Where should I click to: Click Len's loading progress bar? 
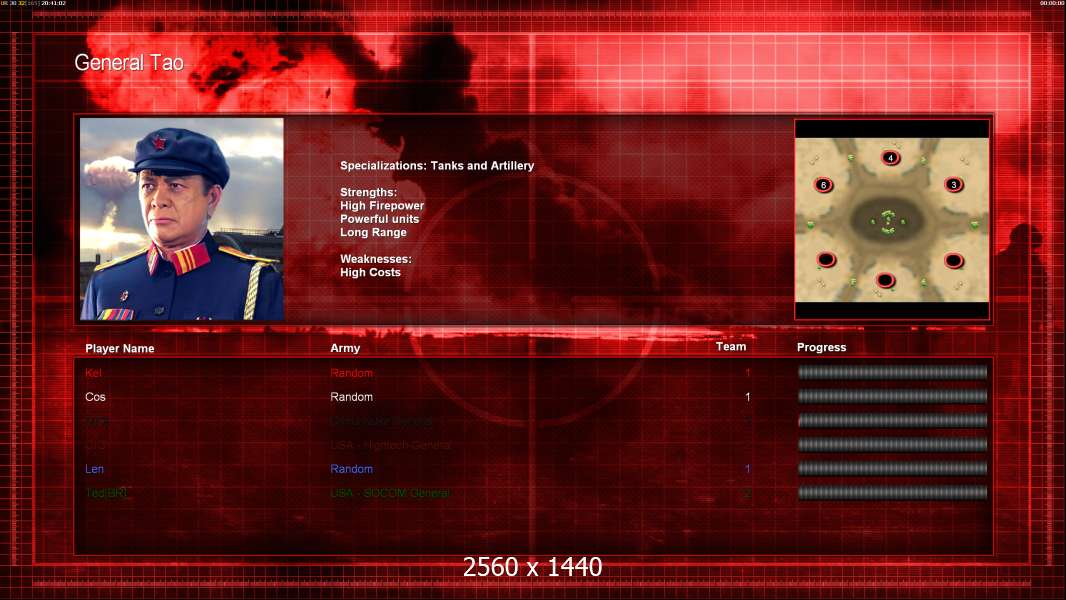[893, 468]
